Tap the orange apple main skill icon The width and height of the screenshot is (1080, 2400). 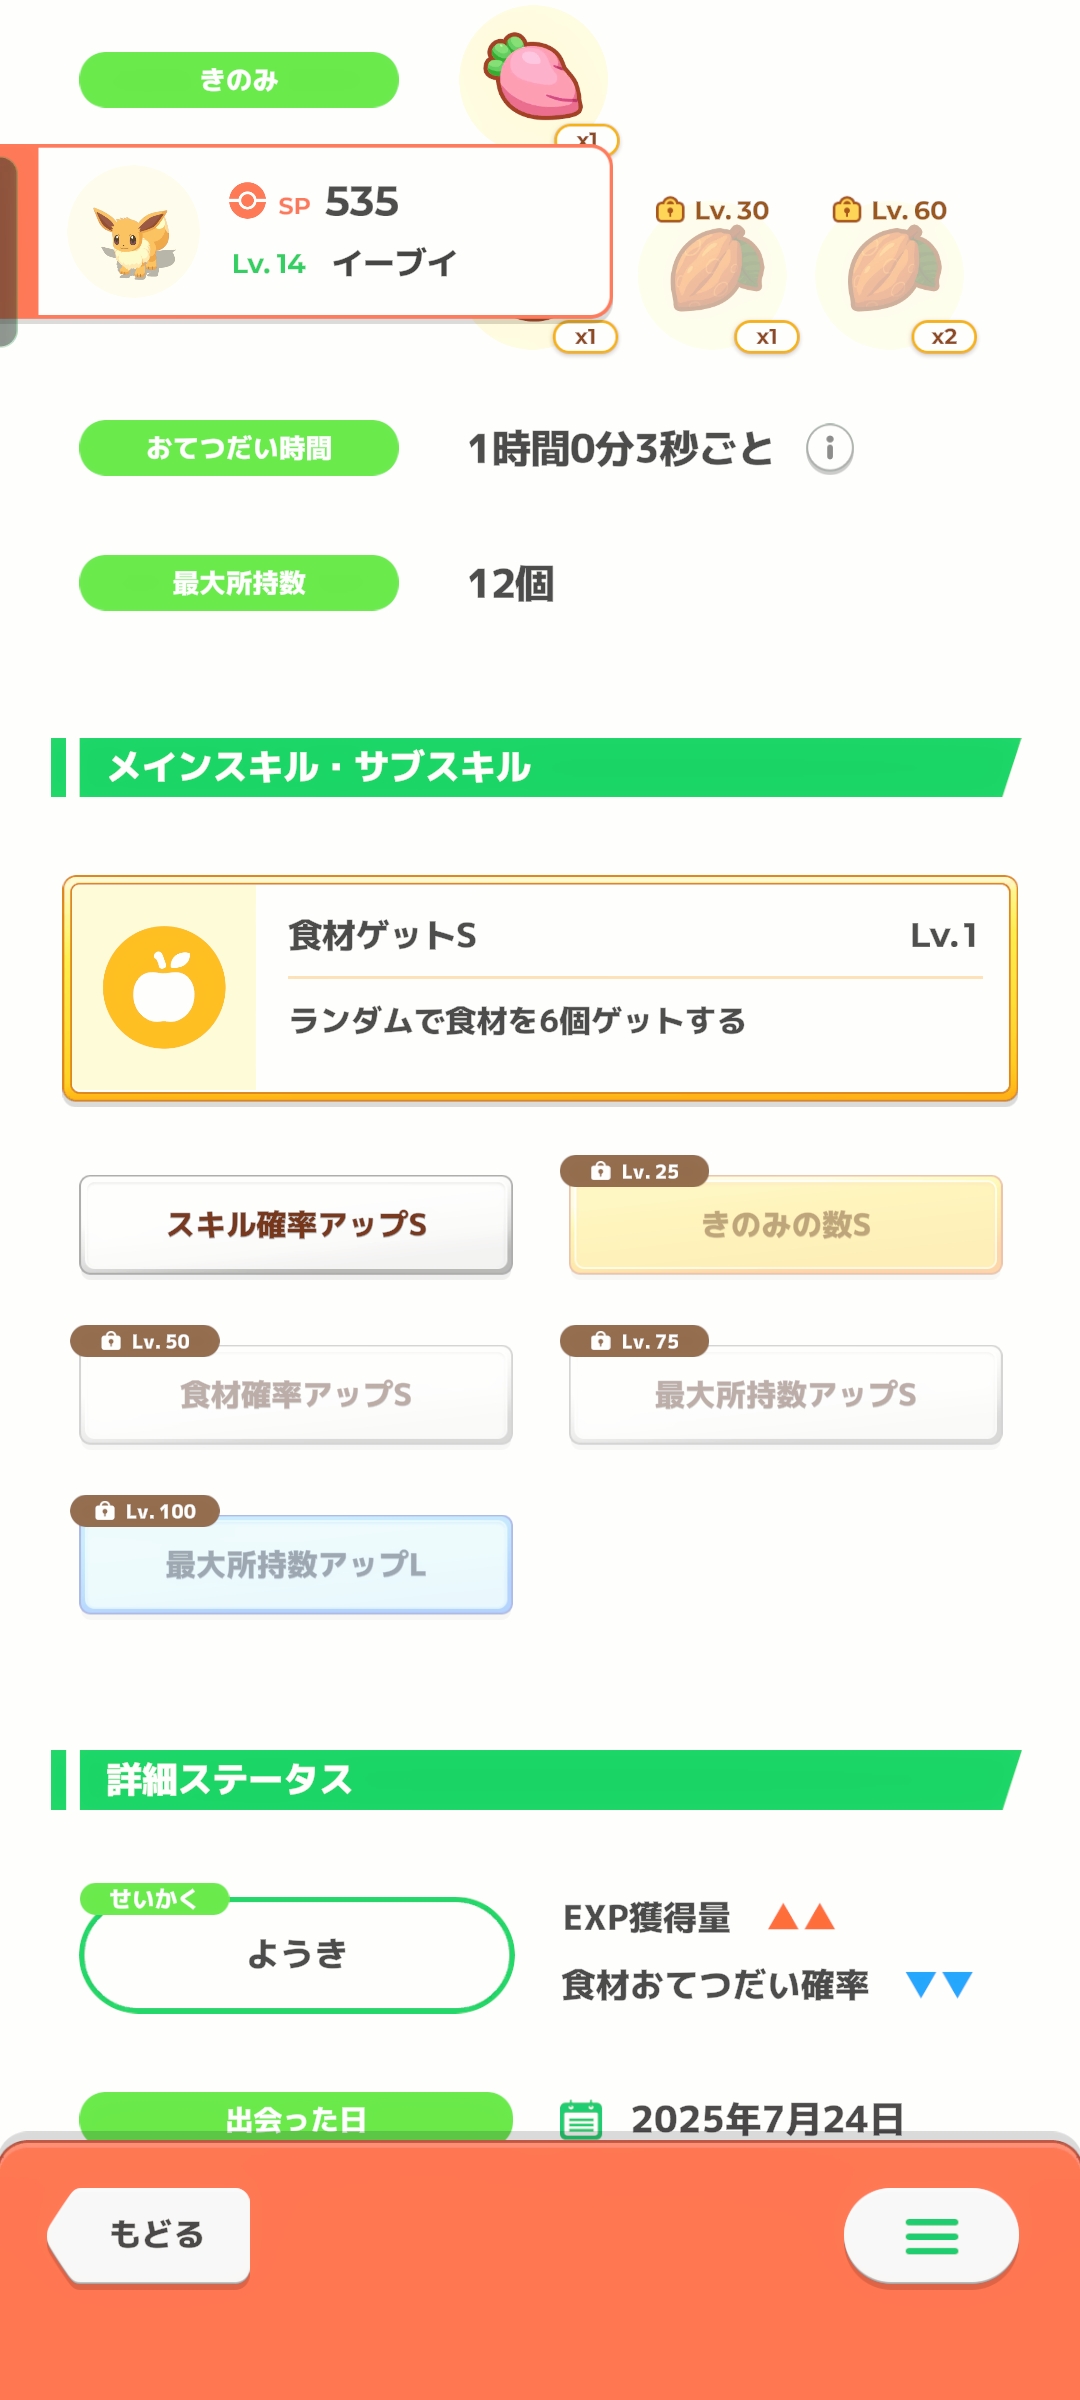pyautogui.click(x=164, y=987)
